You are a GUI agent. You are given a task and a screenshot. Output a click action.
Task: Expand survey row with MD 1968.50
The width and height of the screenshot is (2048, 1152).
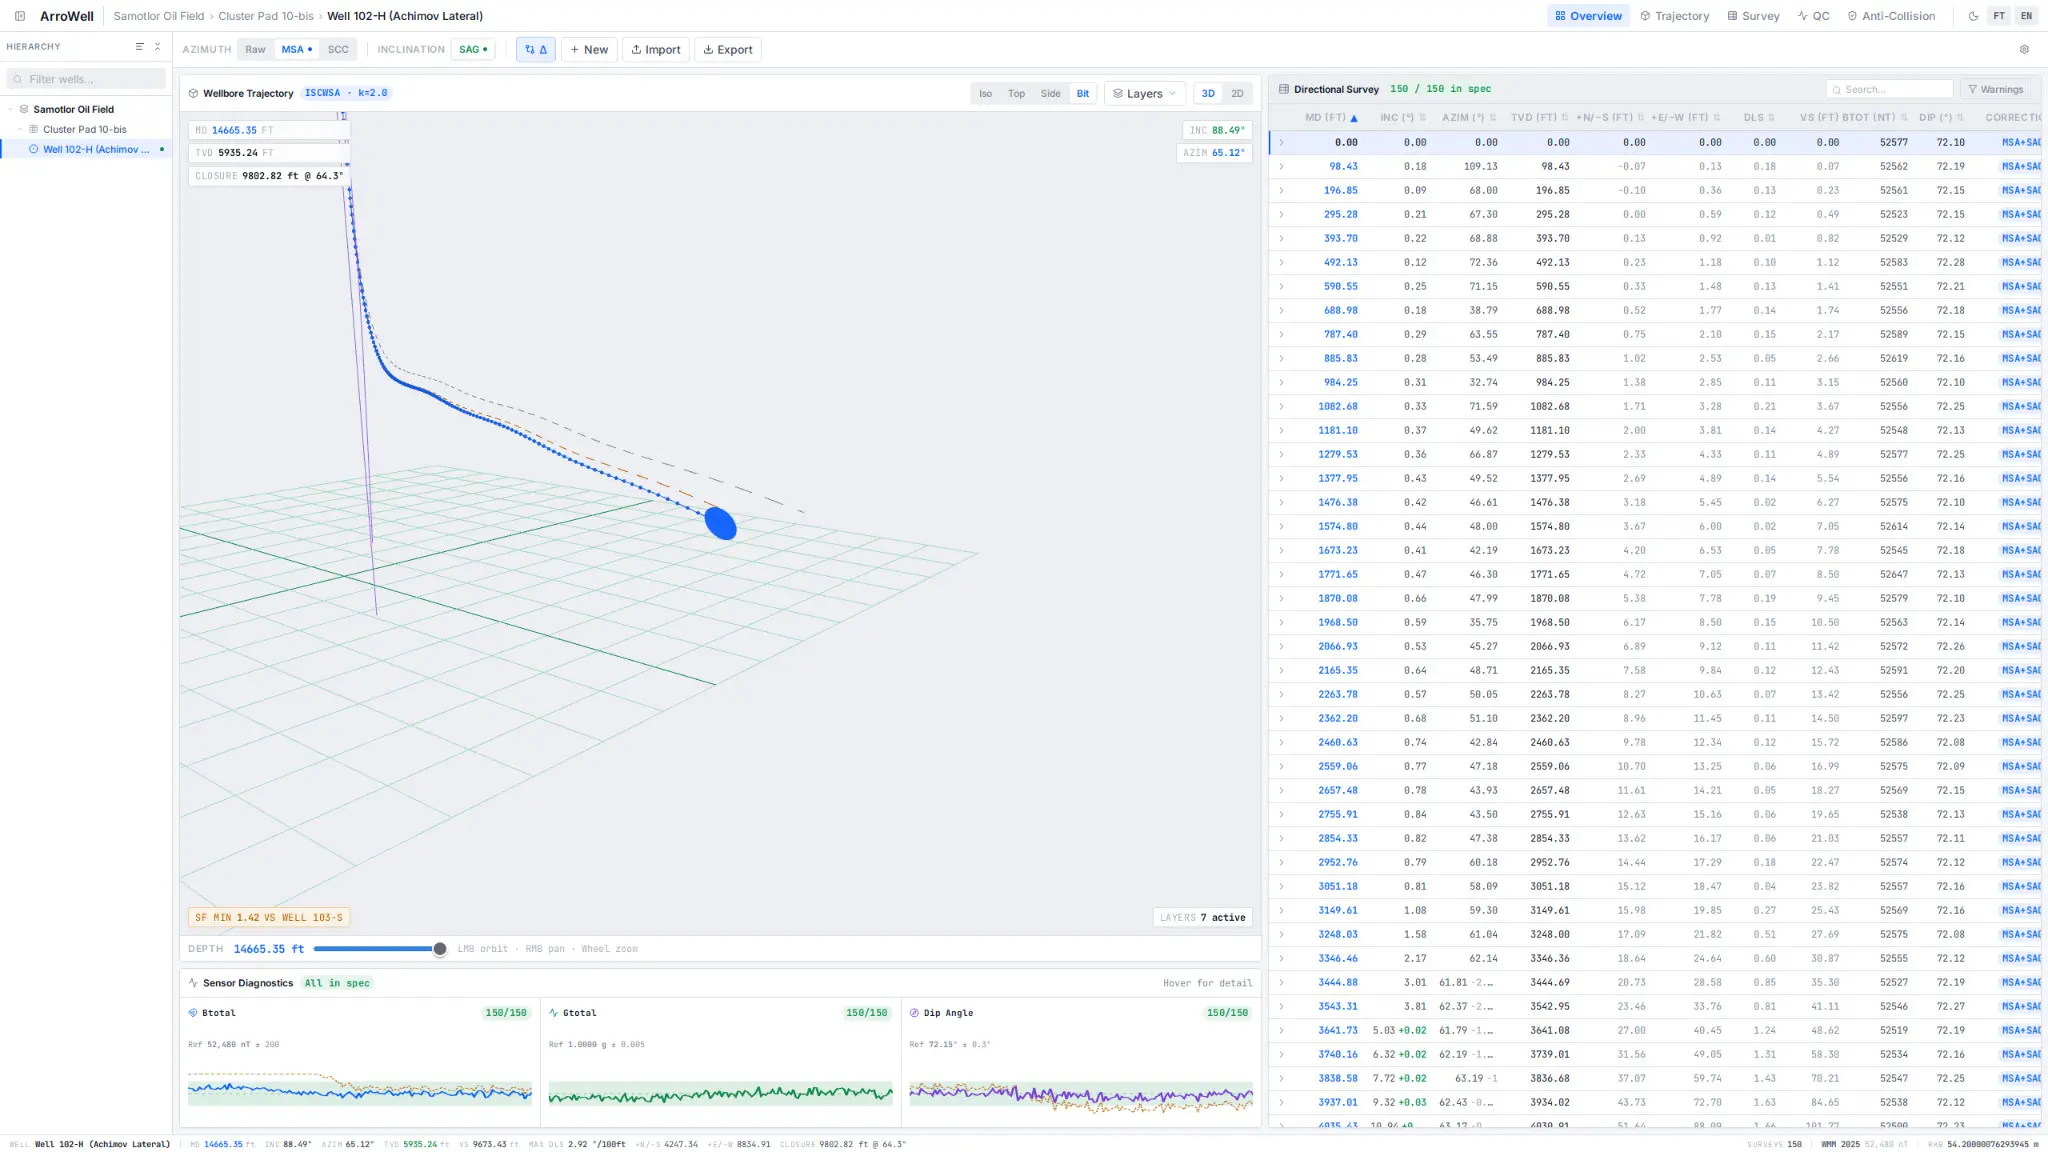(x=1281, y=622)
